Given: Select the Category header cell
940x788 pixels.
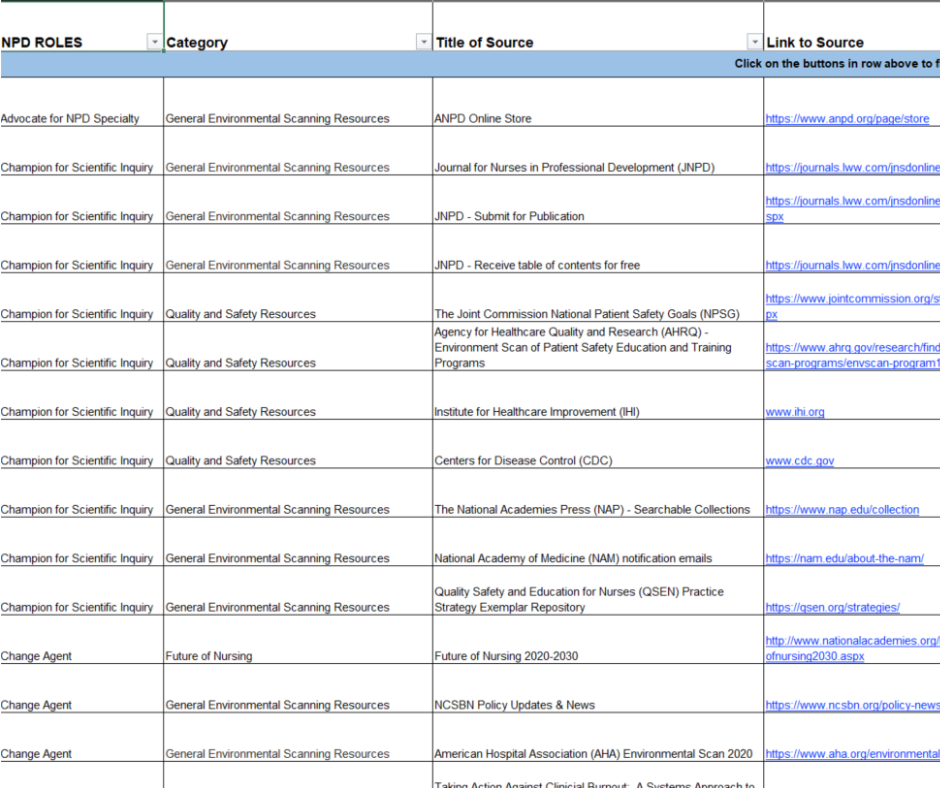Looking at the screenshot, I should tap(298, 26).
